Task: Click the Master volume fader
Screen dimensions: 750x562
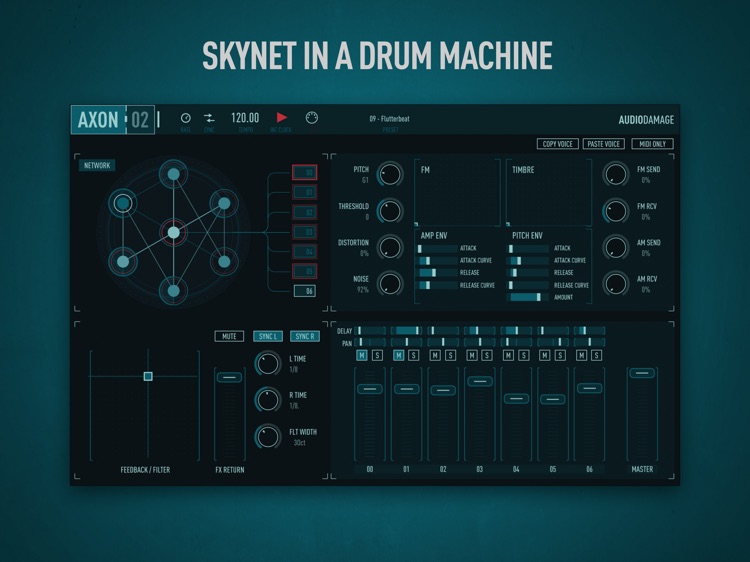Action: click(642, 374)
